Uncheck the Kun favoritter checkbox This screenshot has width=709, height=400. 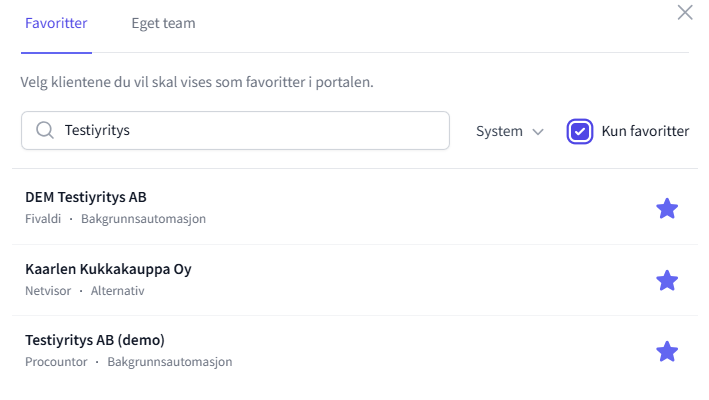(579, 131)
